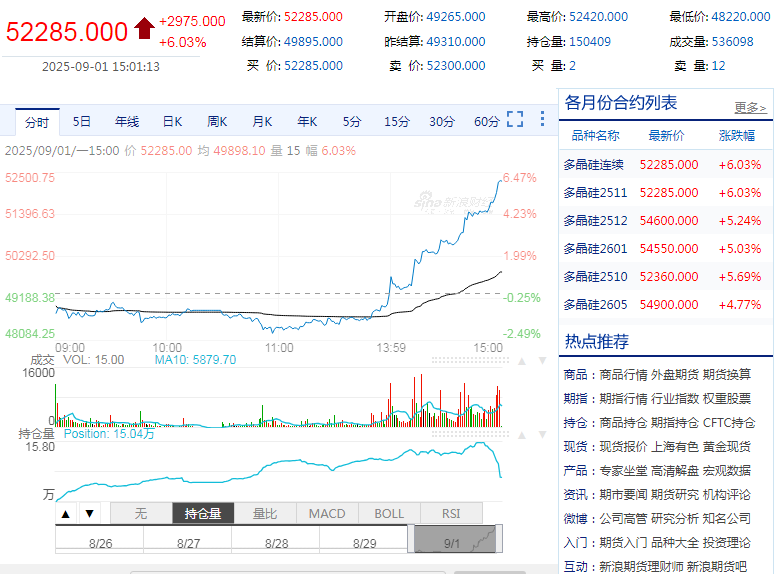Click the 8/27 date on timeline

click(x=188, y=544)
